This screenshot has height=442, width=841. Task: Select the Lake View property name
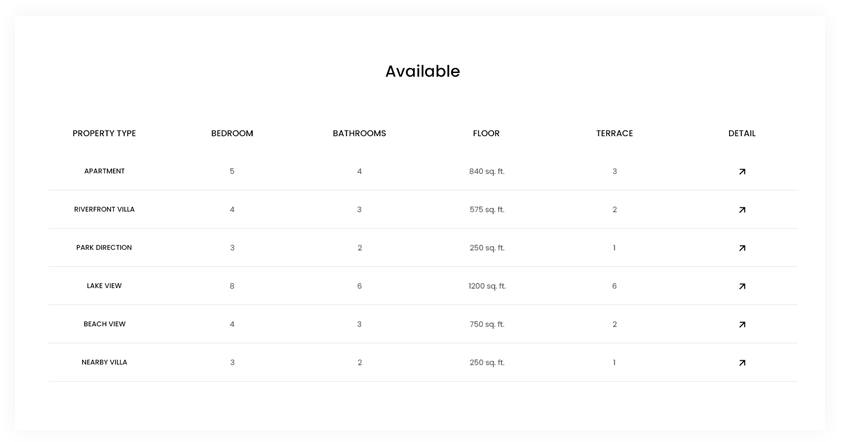point(104,285)
